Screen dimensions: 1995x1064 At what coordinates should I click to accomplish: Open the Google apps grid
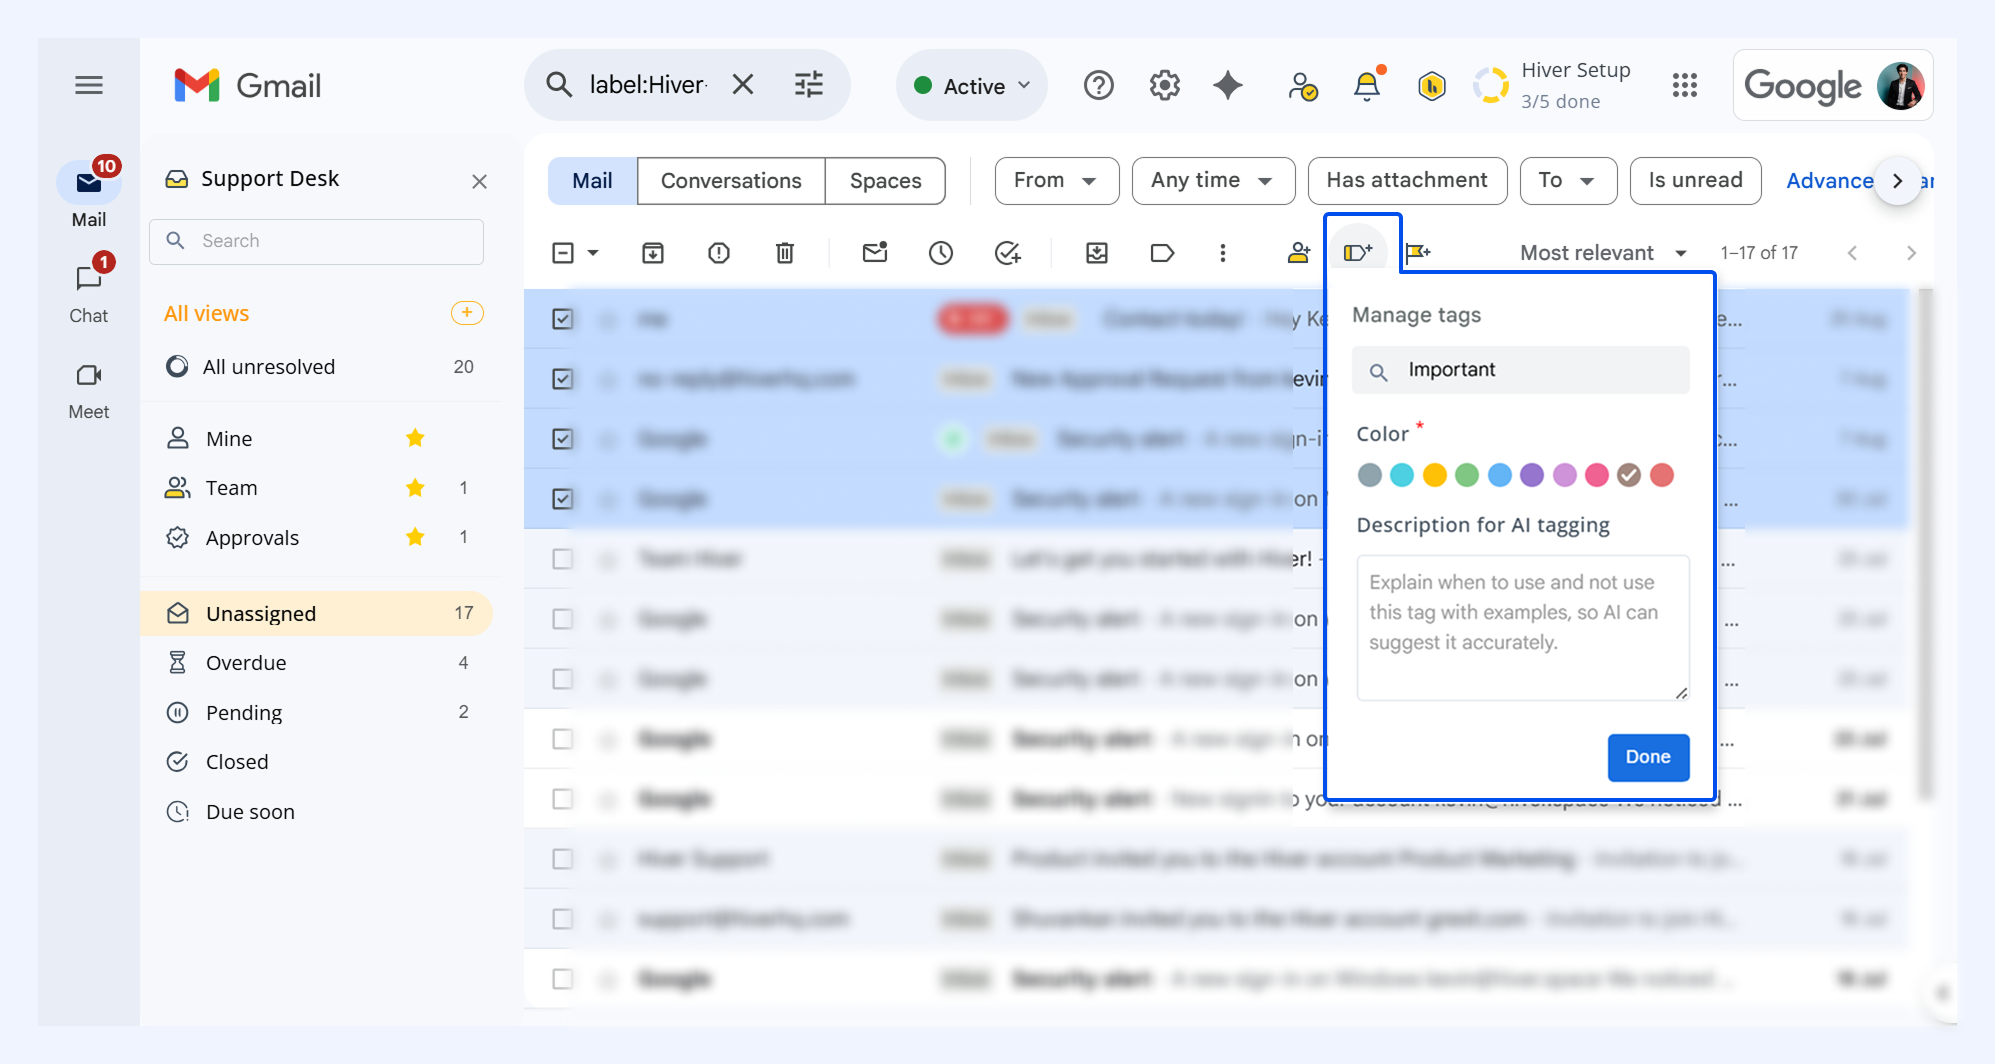(x=1685, y=86)
